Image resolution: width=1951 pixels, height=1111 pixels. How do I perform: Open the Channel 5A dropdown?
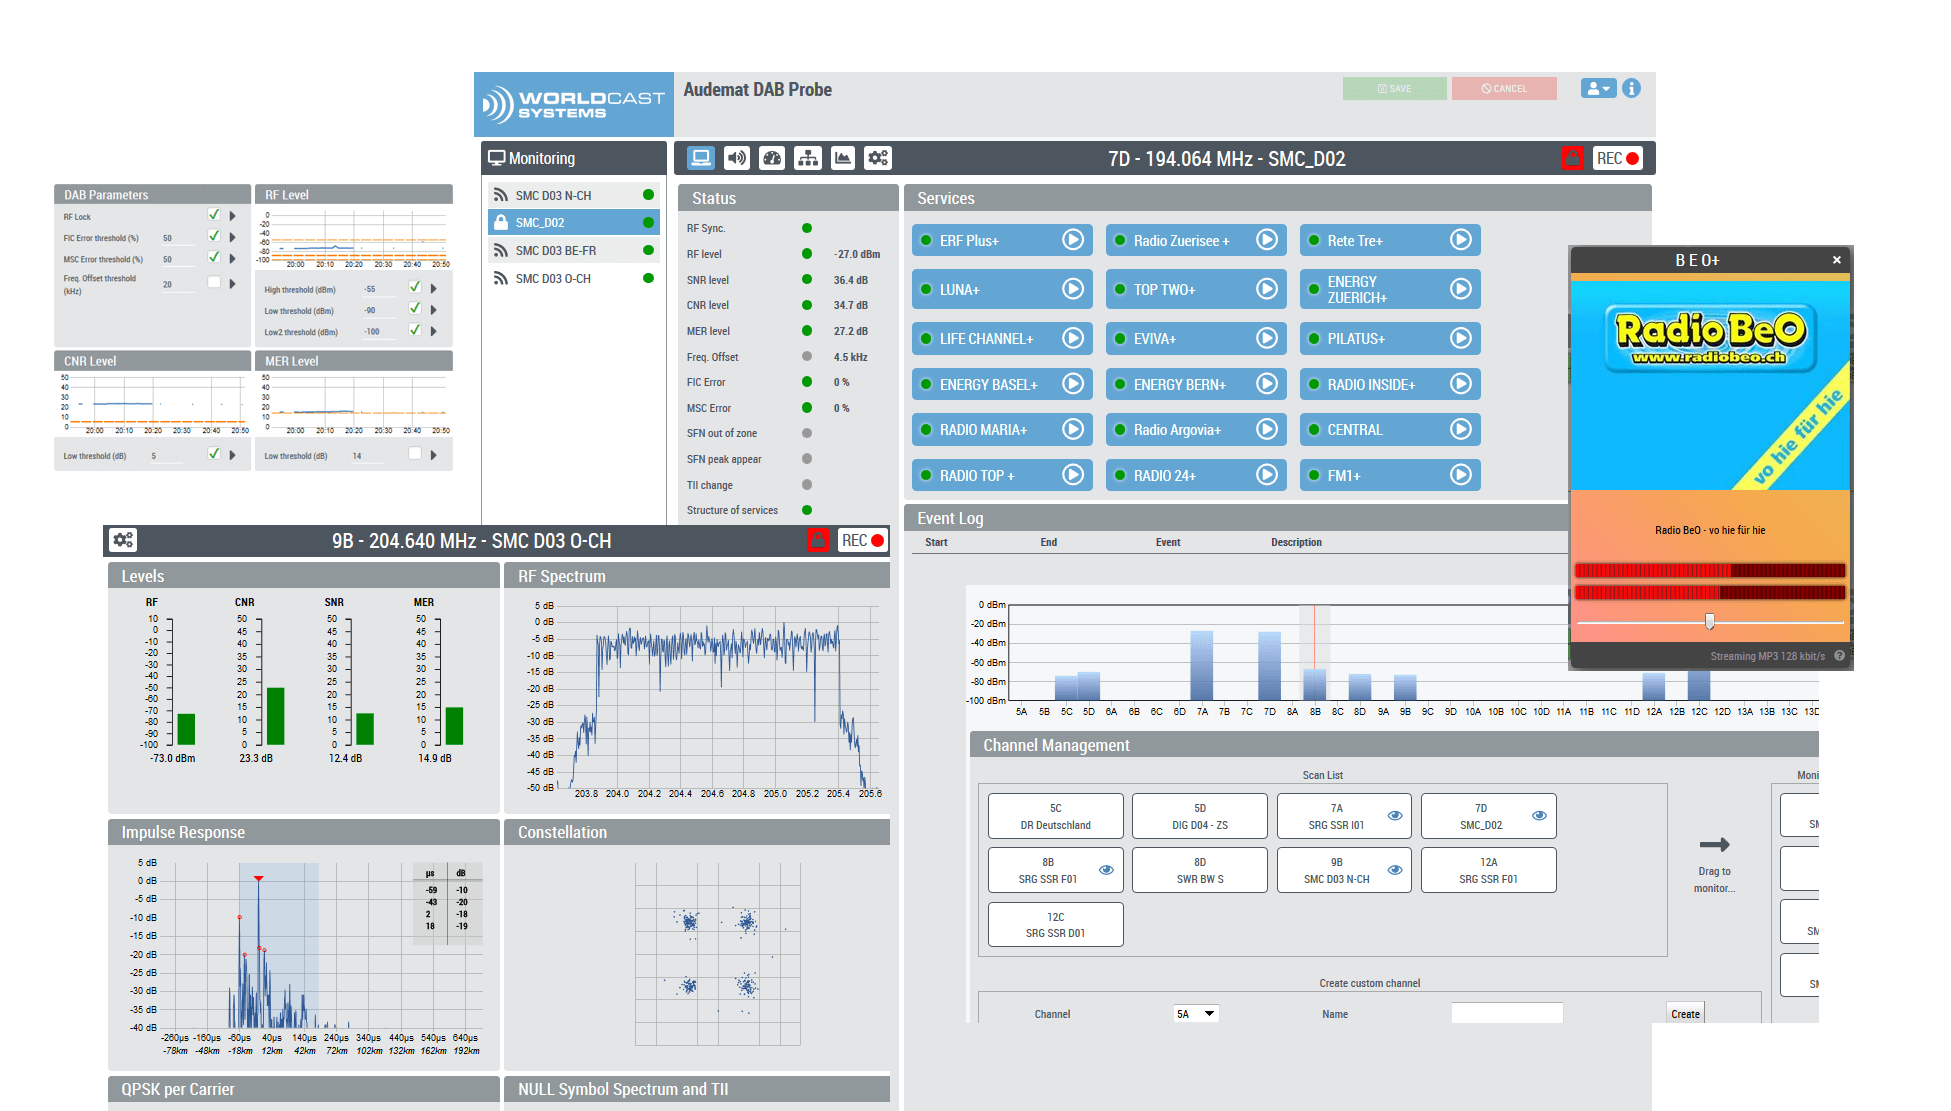click(x=1196, y=1014)
